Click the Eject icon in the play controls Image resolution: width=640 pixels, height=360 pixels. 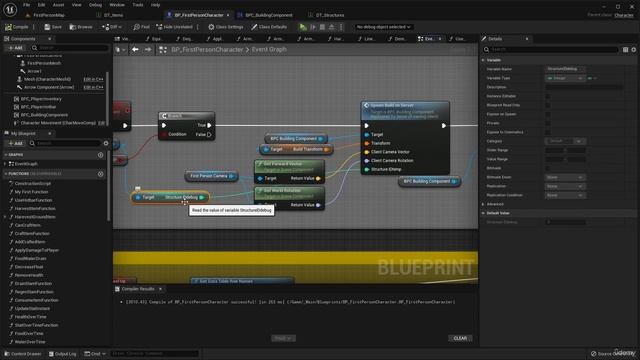pos(331,27)
